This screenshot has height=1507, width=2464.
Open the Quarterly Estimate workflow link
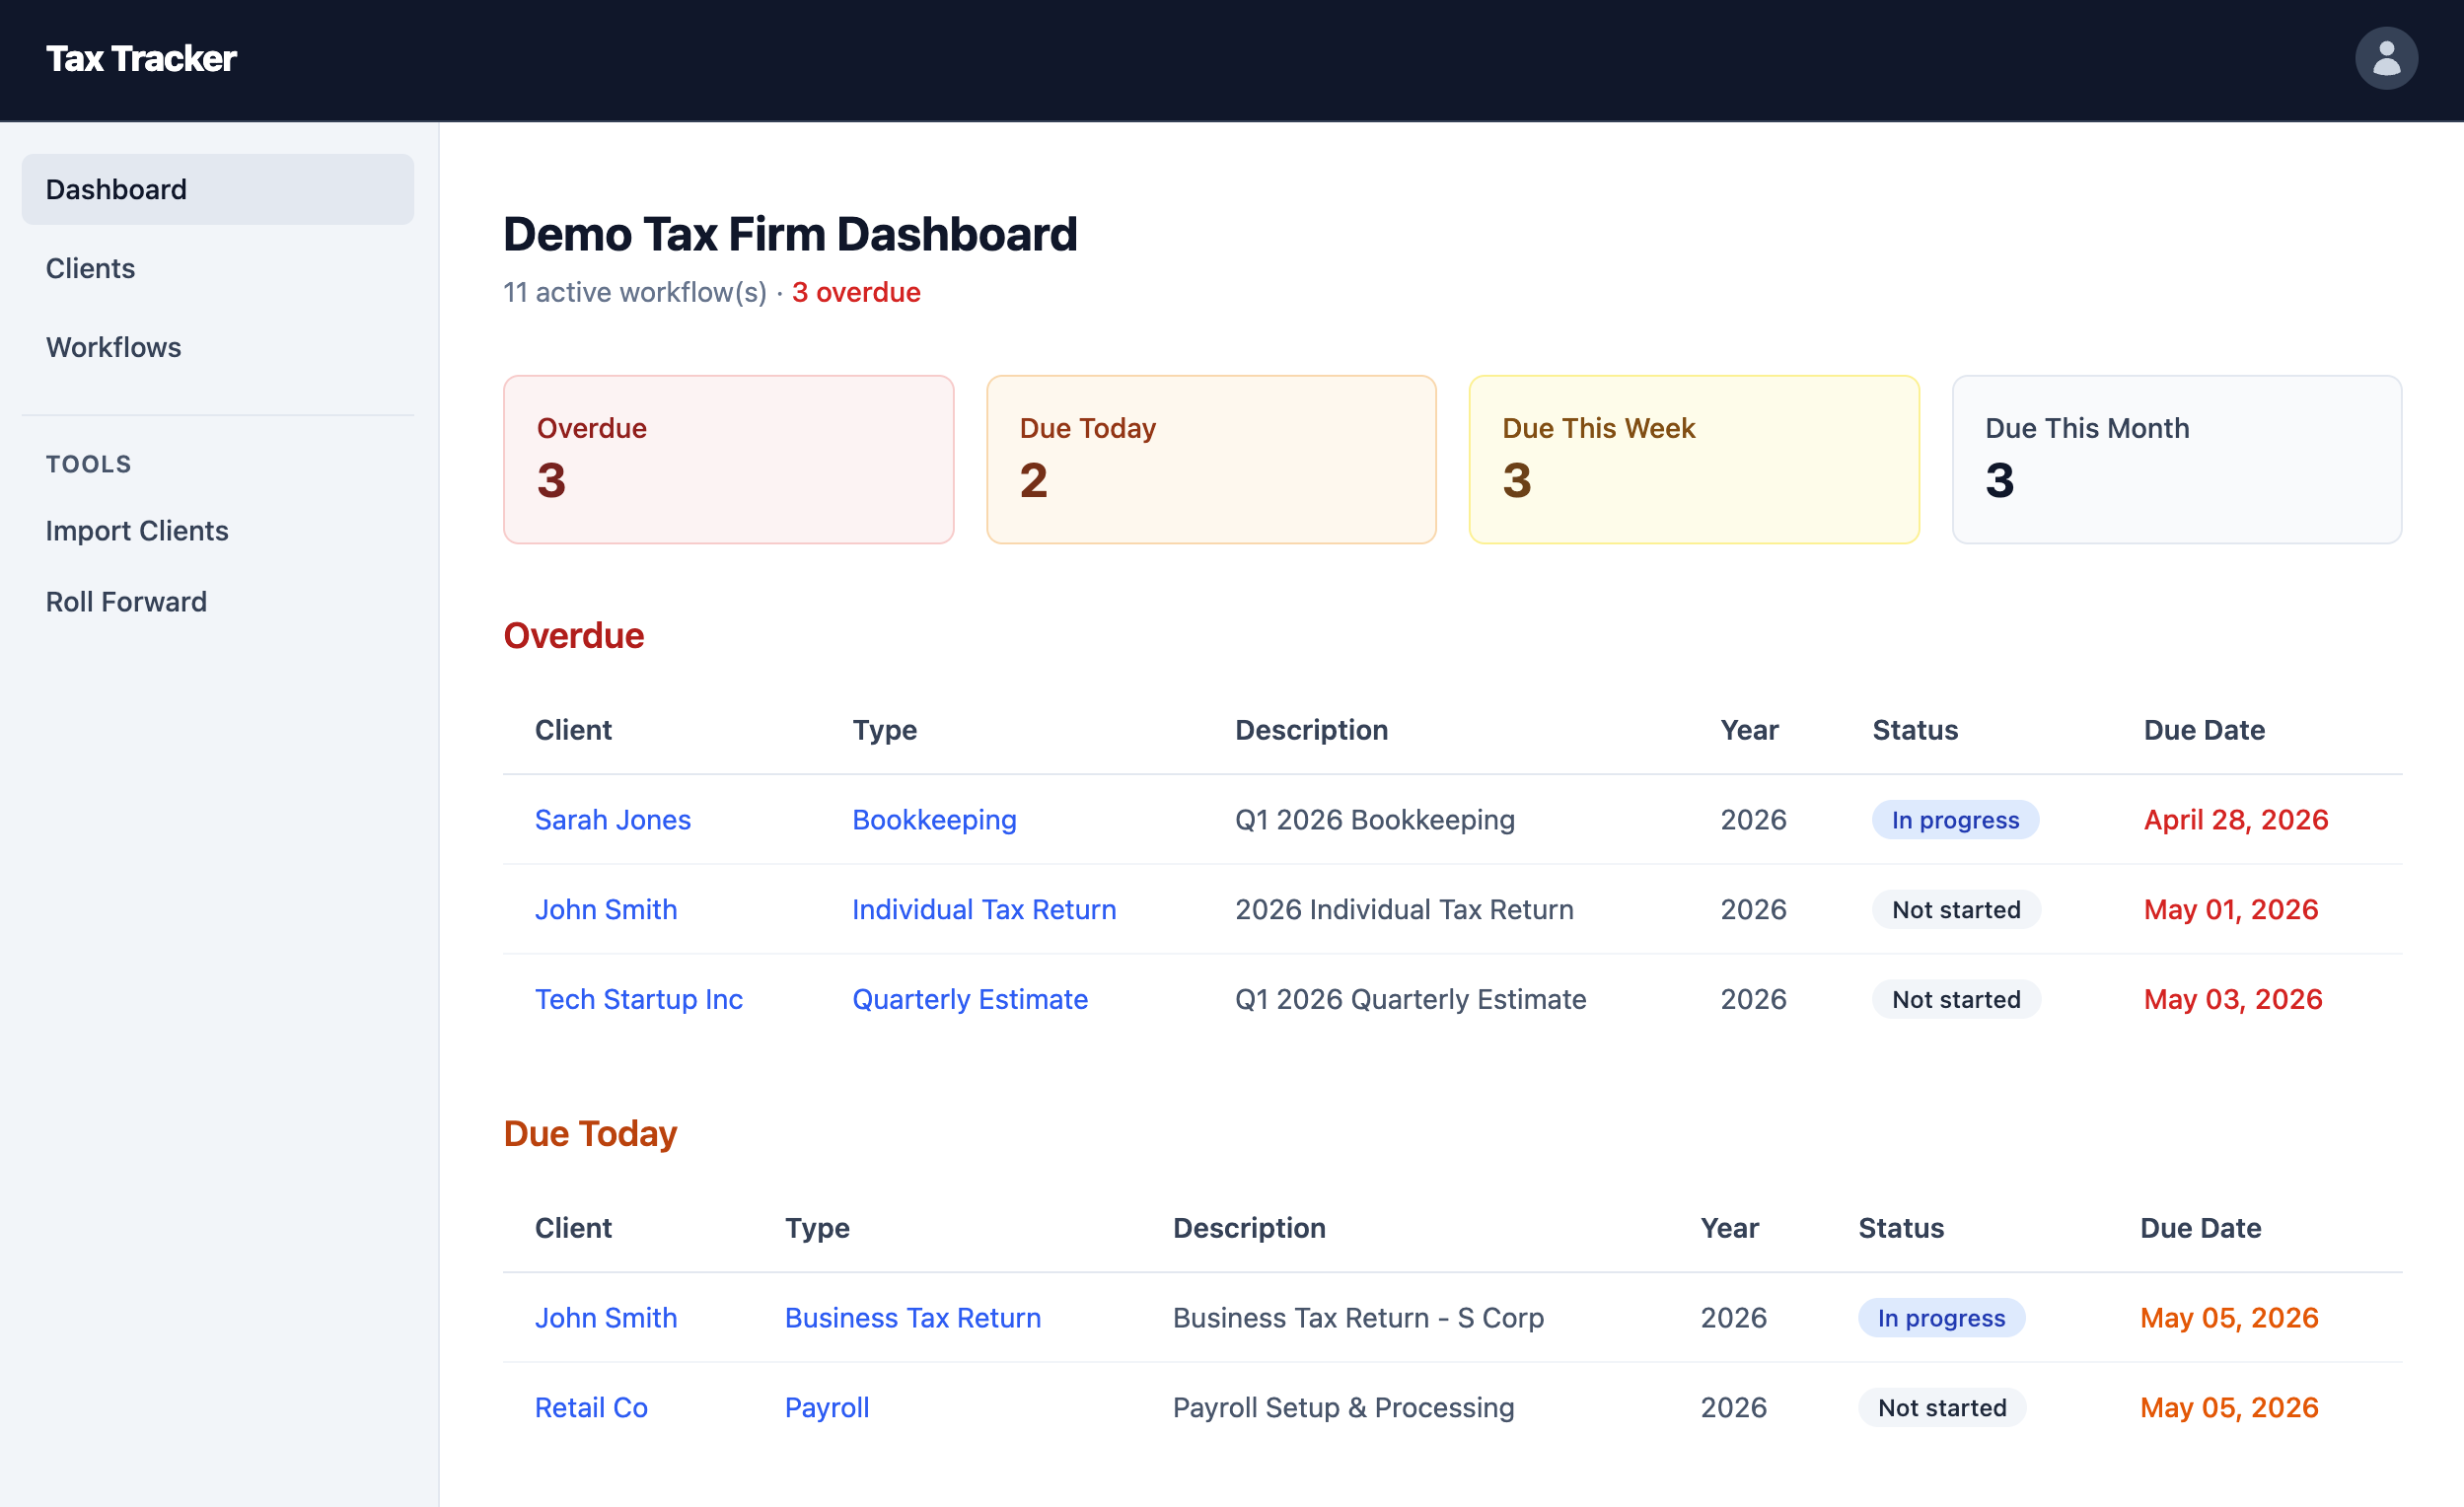point(970,1000)
